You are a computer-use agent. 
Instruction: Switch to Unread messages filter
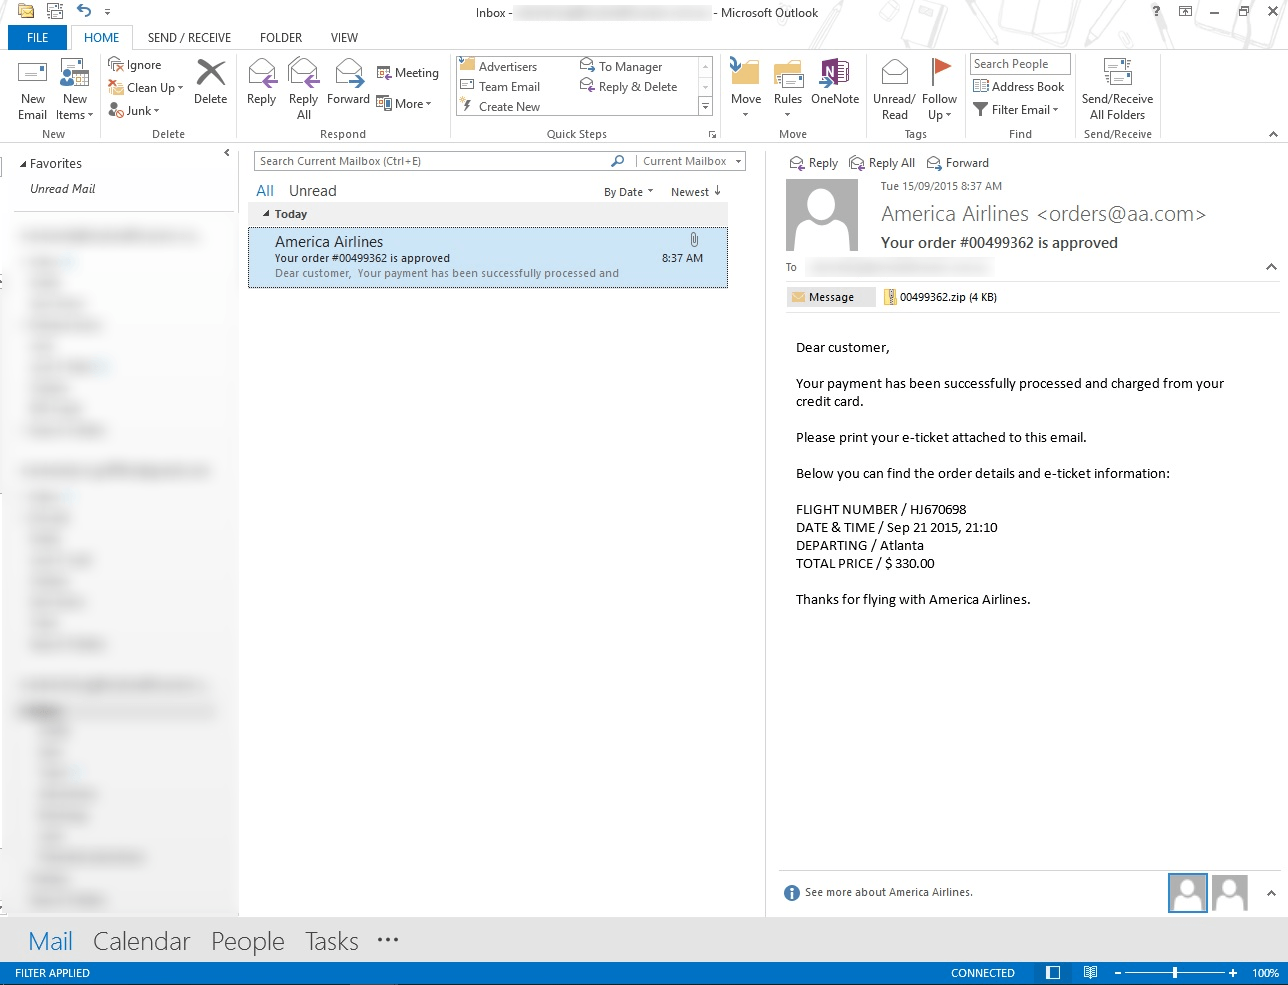click(312, 191)
